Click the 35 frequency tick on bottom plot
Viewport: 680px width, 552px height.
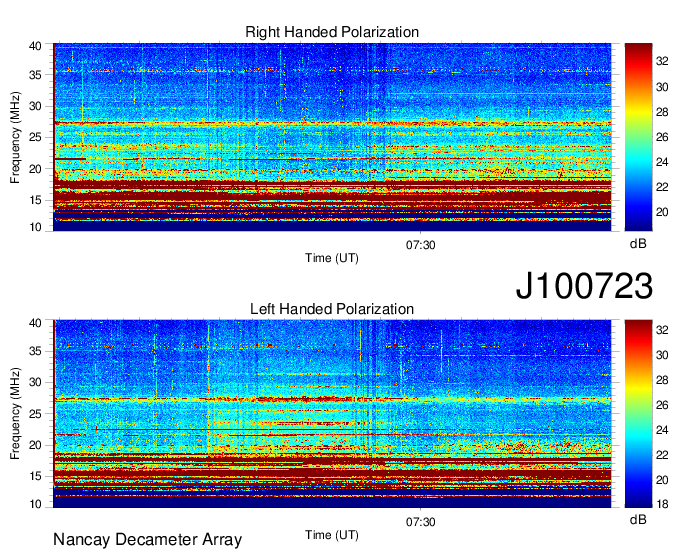coord(35,351)
